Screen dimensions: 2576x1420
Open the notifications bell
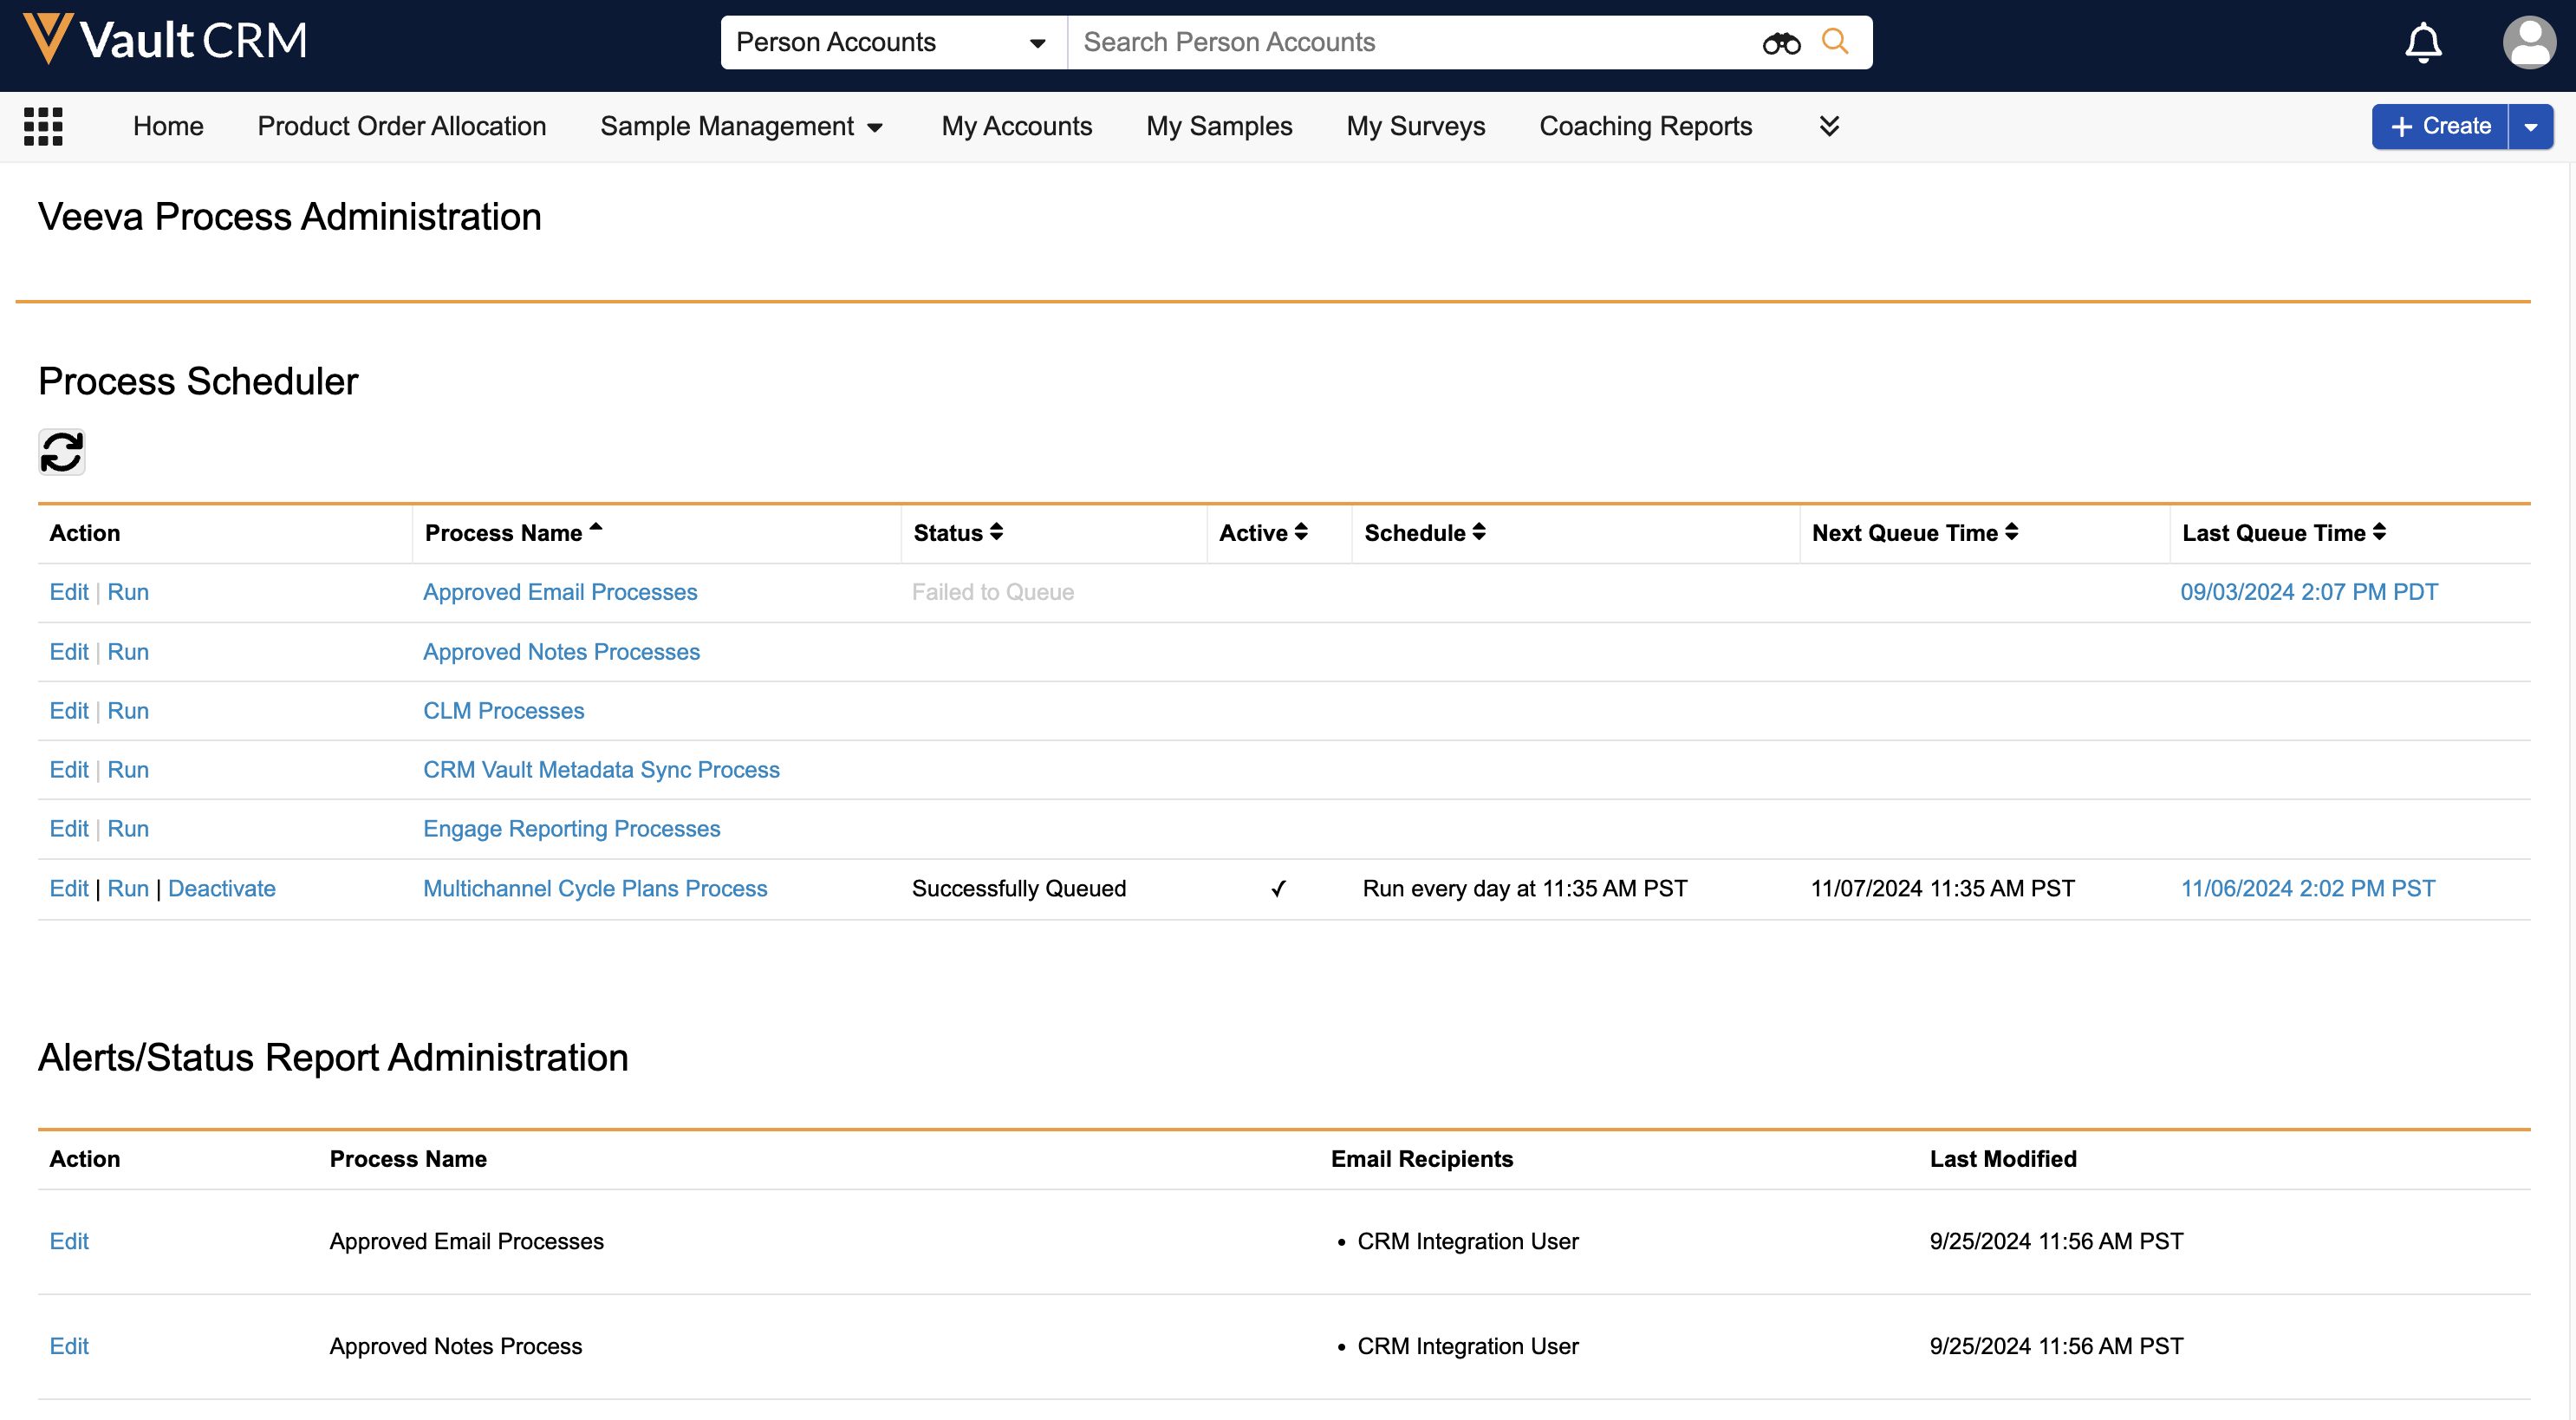click(x=2423, y=42)
